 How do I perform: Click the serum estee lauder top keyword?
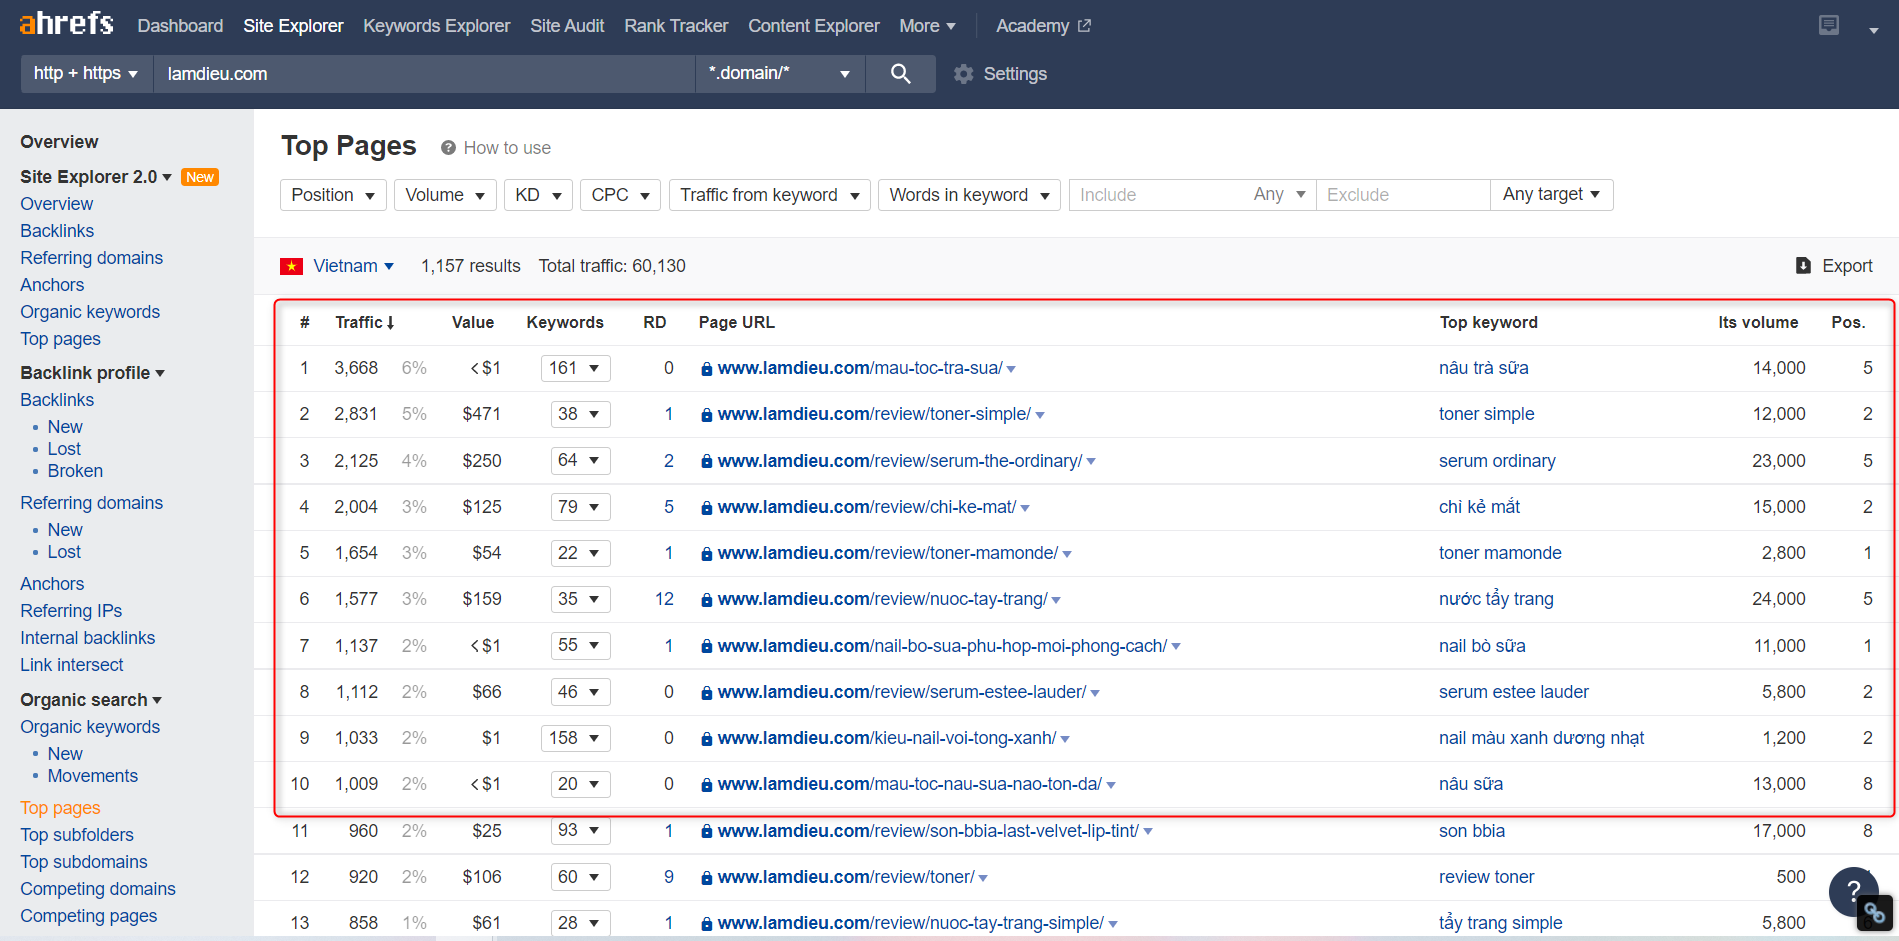1513,692
